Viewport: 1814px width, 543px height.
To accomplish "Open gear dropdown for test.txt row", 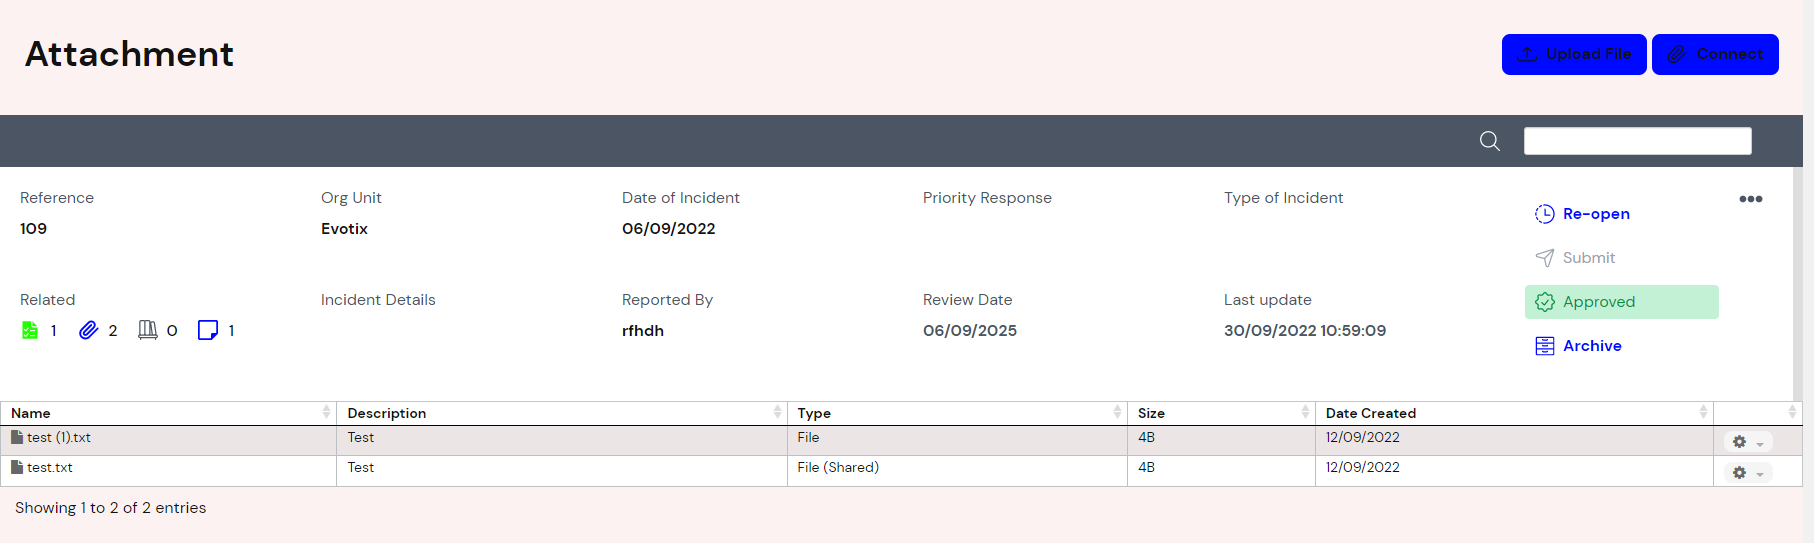I will [1747, 472].
